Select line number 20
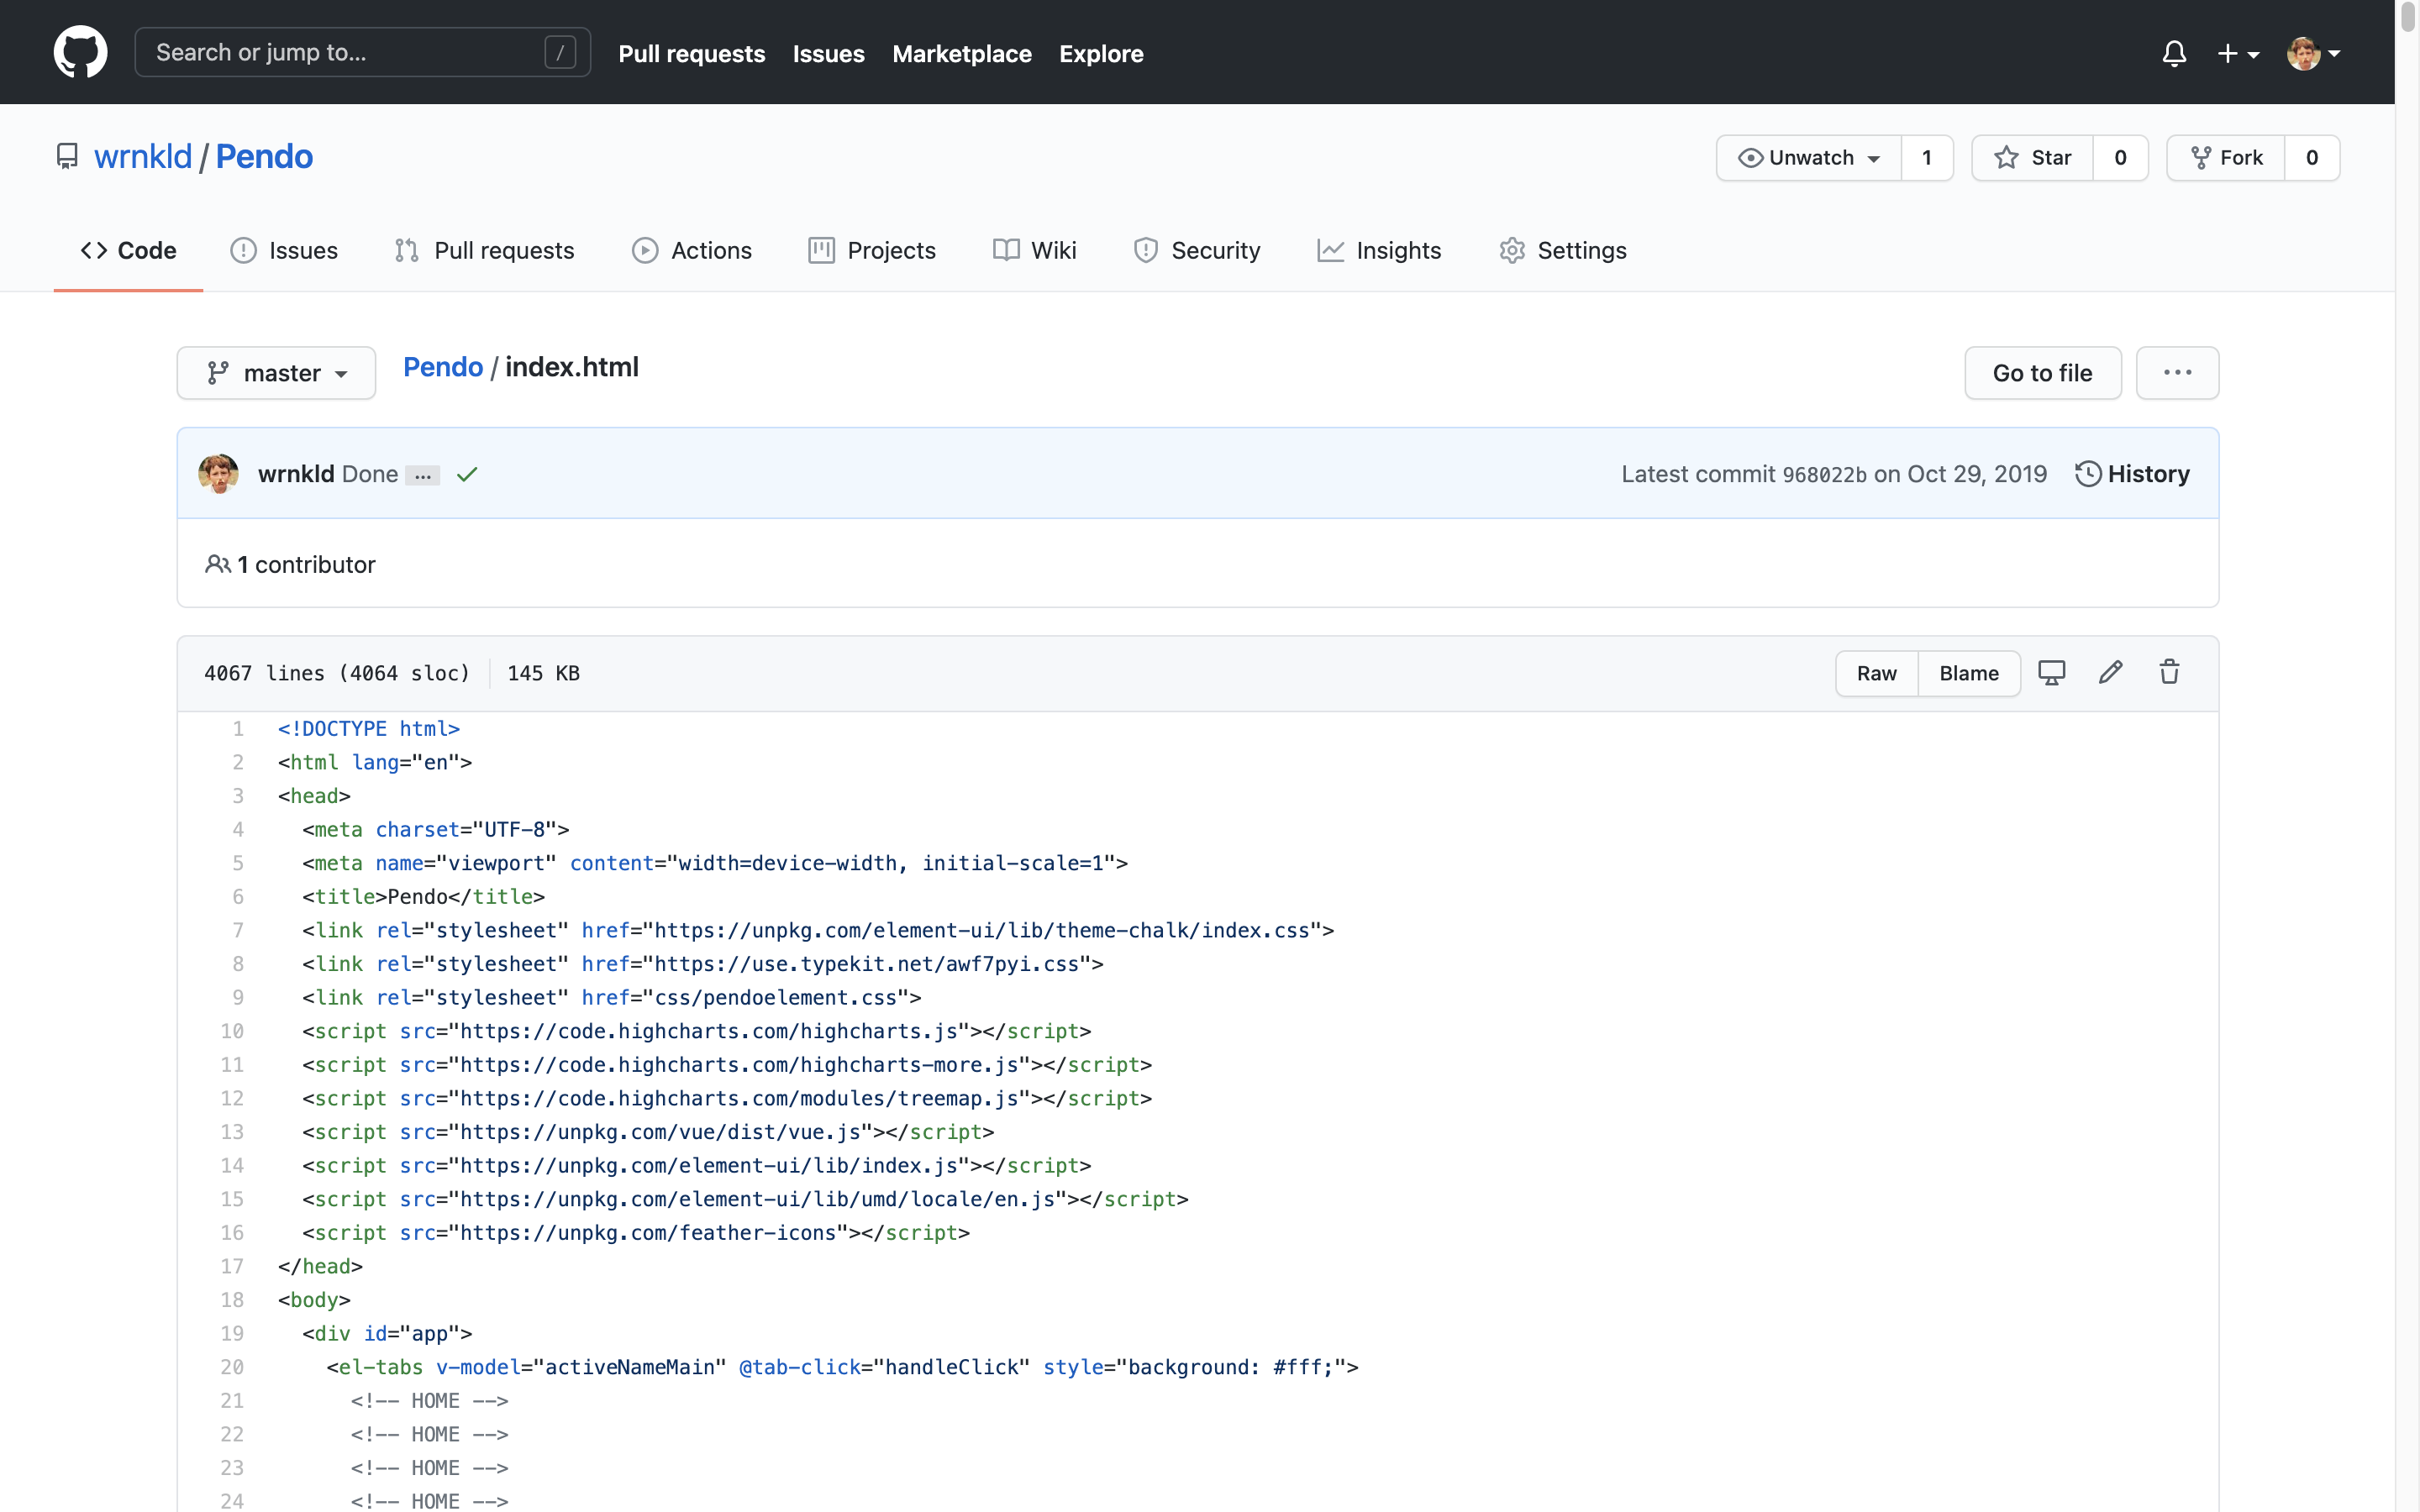 click(x=232, y=1367)
